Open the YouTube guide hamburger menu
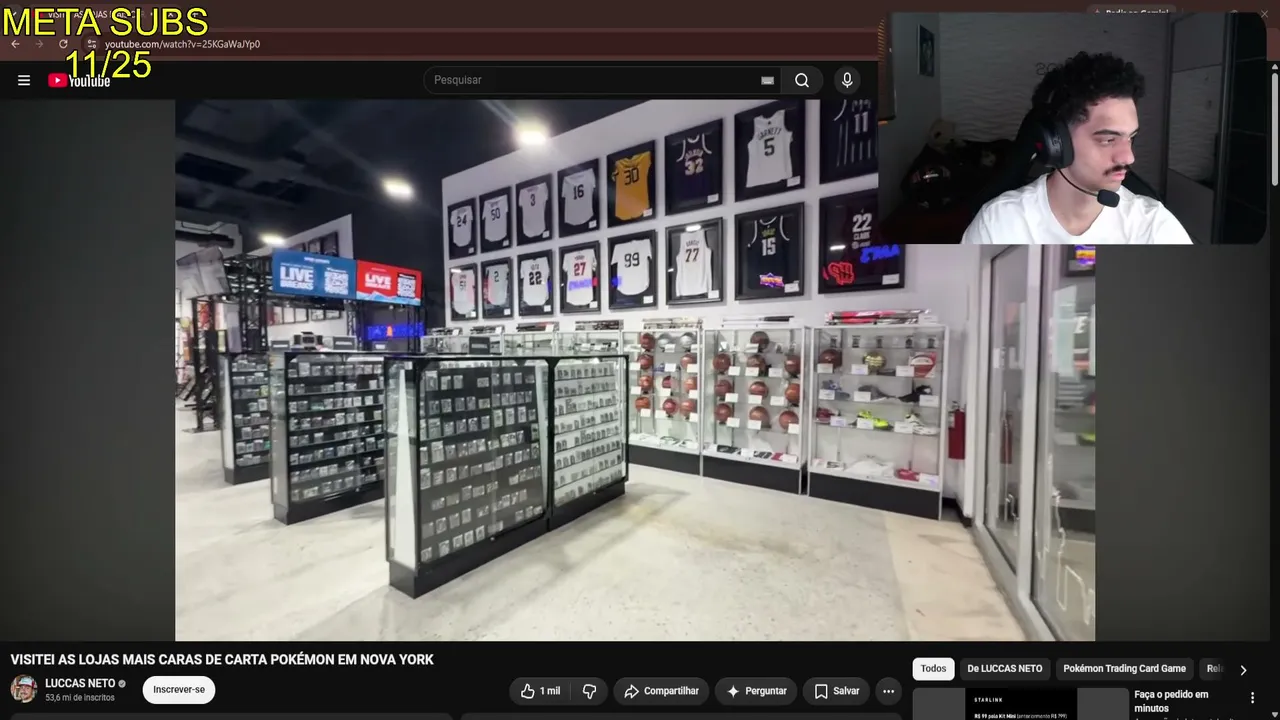The width and height of the screenshot is (1280, 720). click(24, 80)
